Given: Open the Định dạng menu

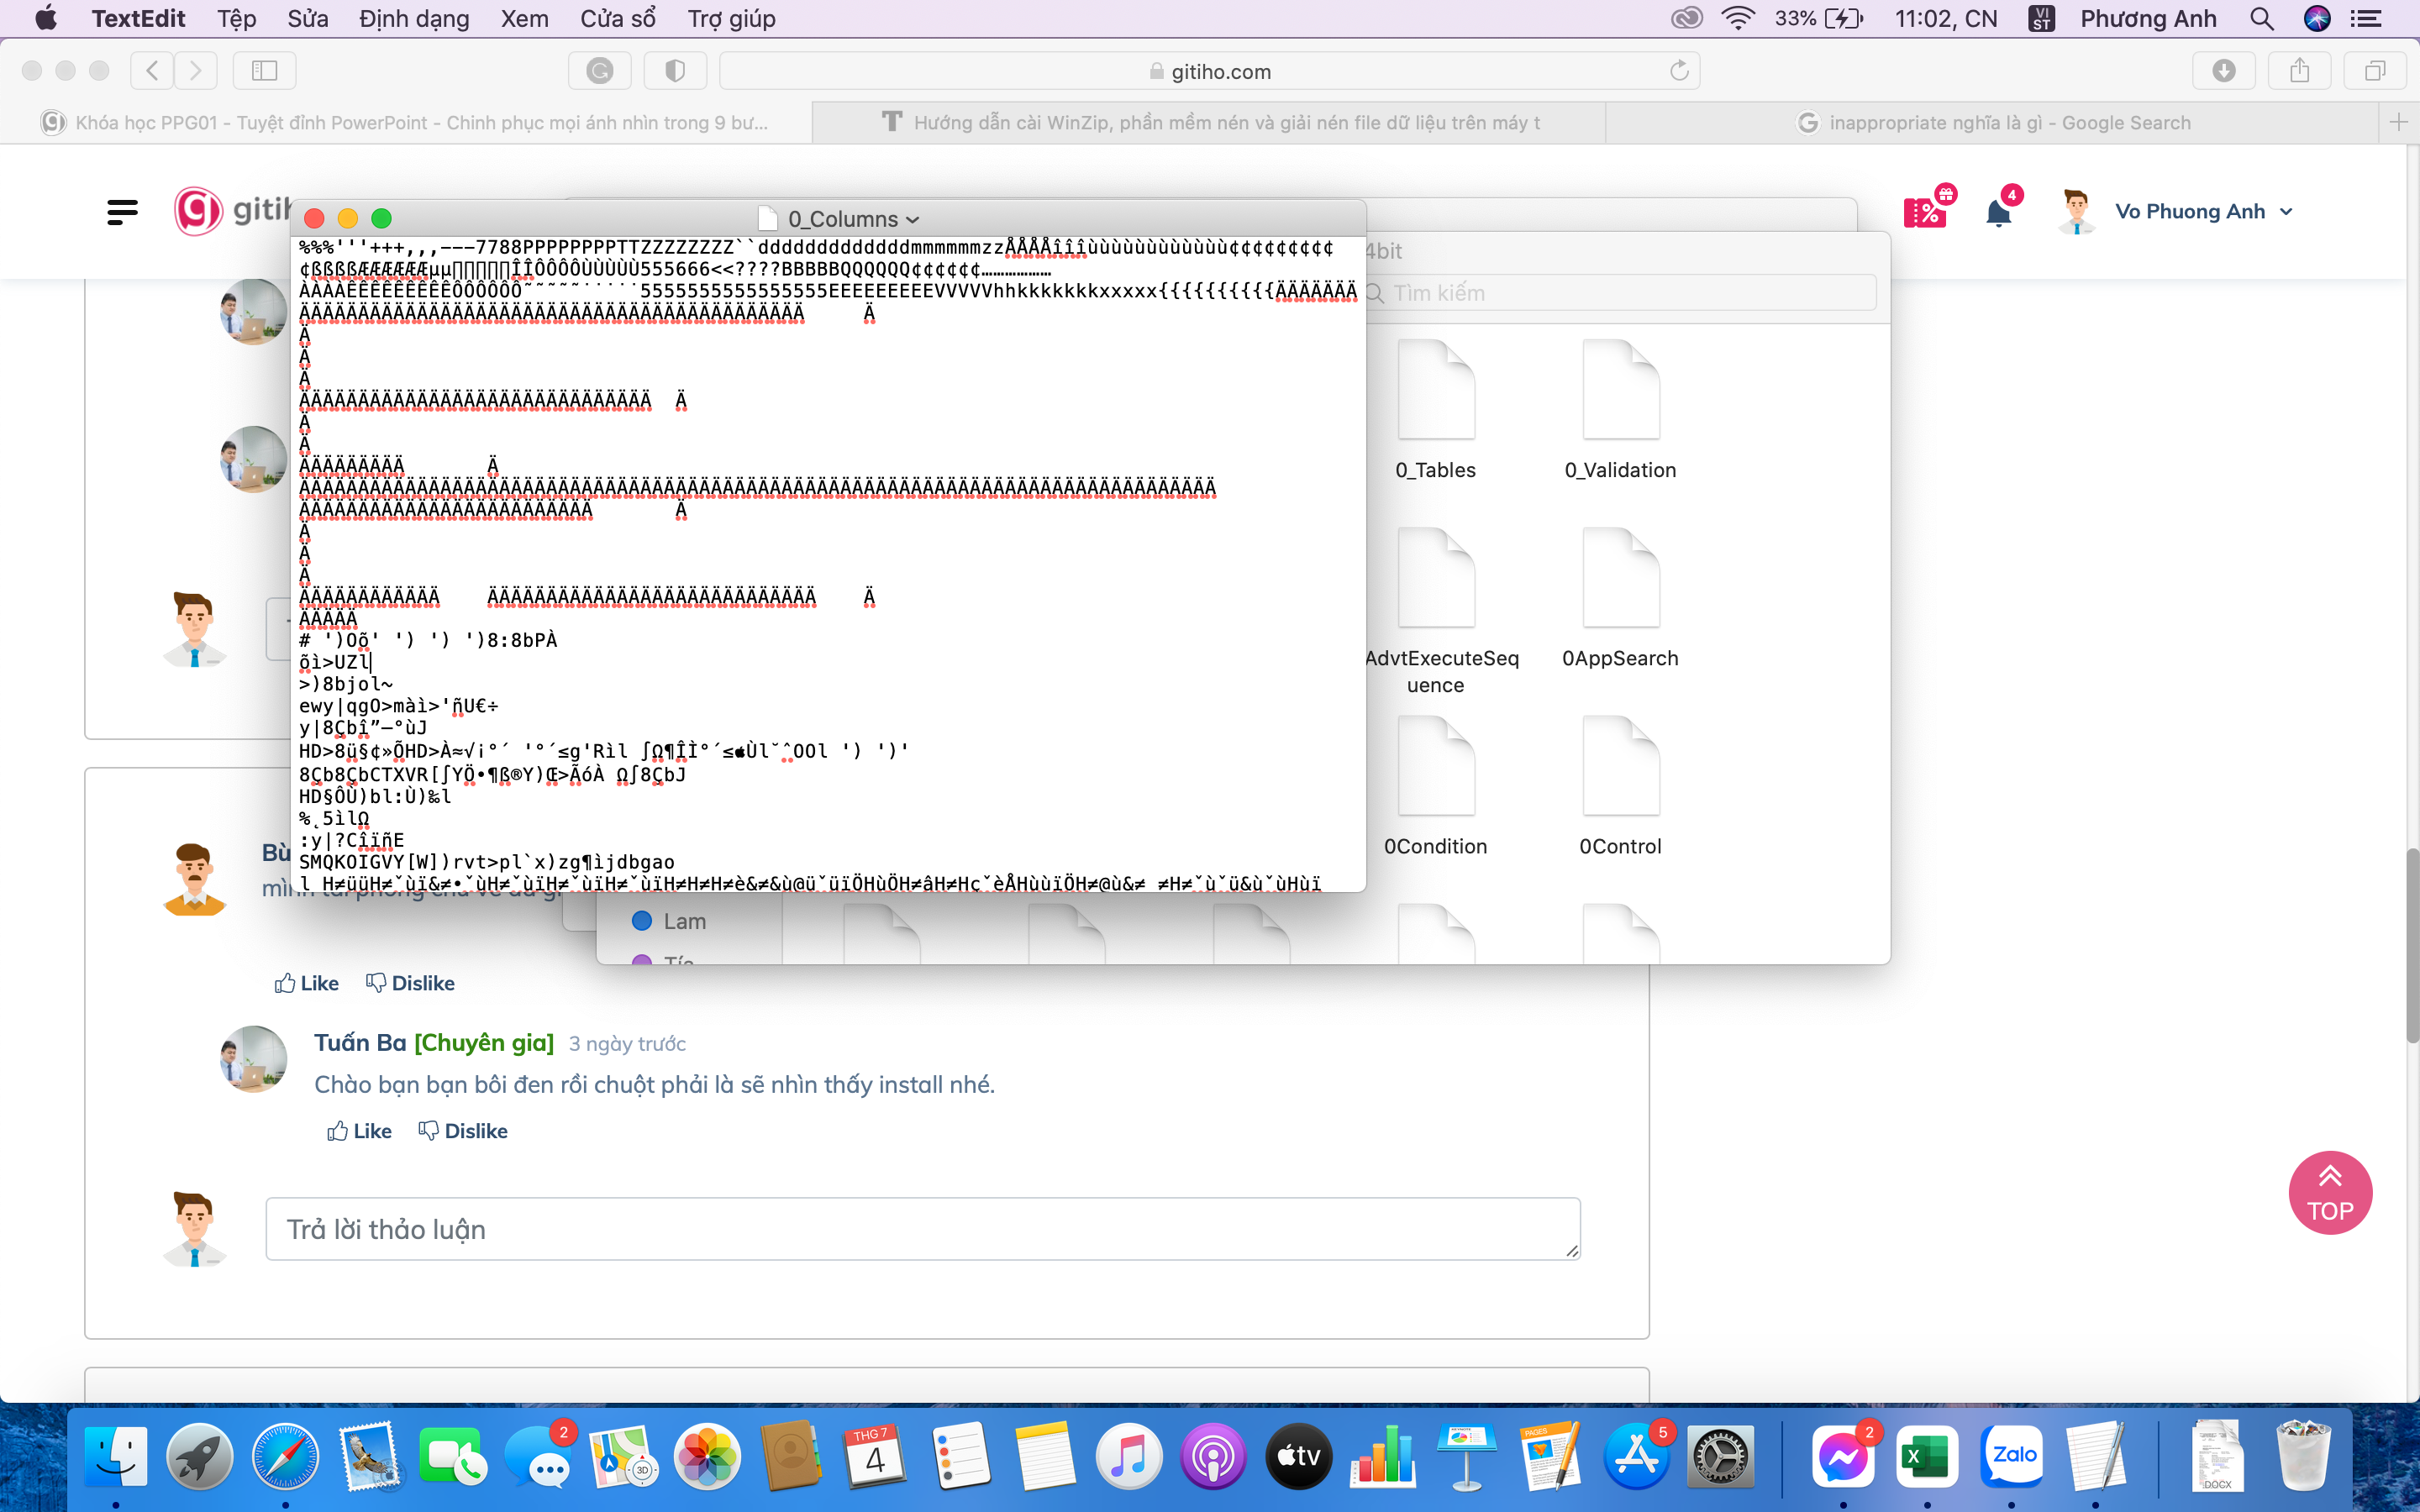Looking at the screenshot, I should 414,18.
